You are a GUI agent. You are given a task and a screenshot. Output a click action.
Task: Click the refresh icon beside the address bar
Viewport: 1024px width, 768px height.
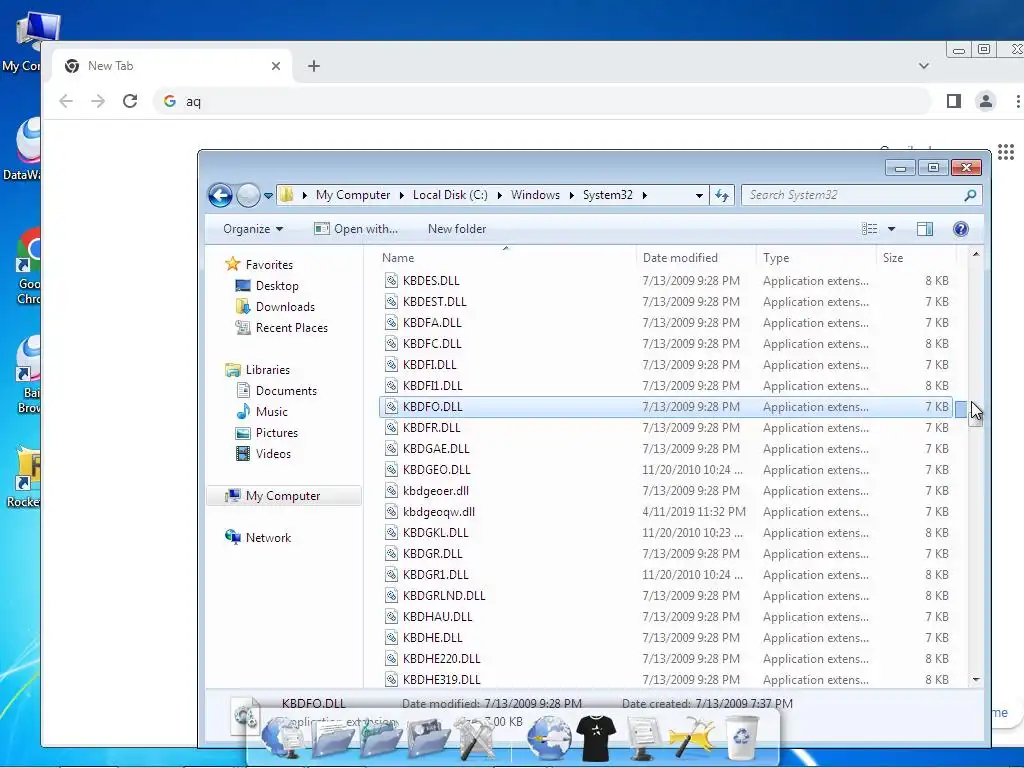click(x=722, y=195)
